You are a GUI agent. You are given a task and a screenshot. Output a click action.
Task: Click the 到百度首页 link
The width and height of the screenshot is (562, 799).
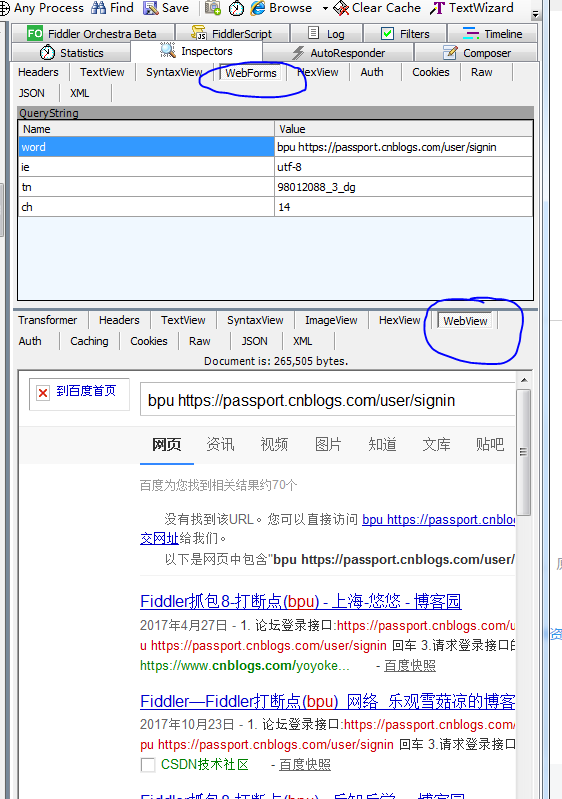click(x=86, y=391)
